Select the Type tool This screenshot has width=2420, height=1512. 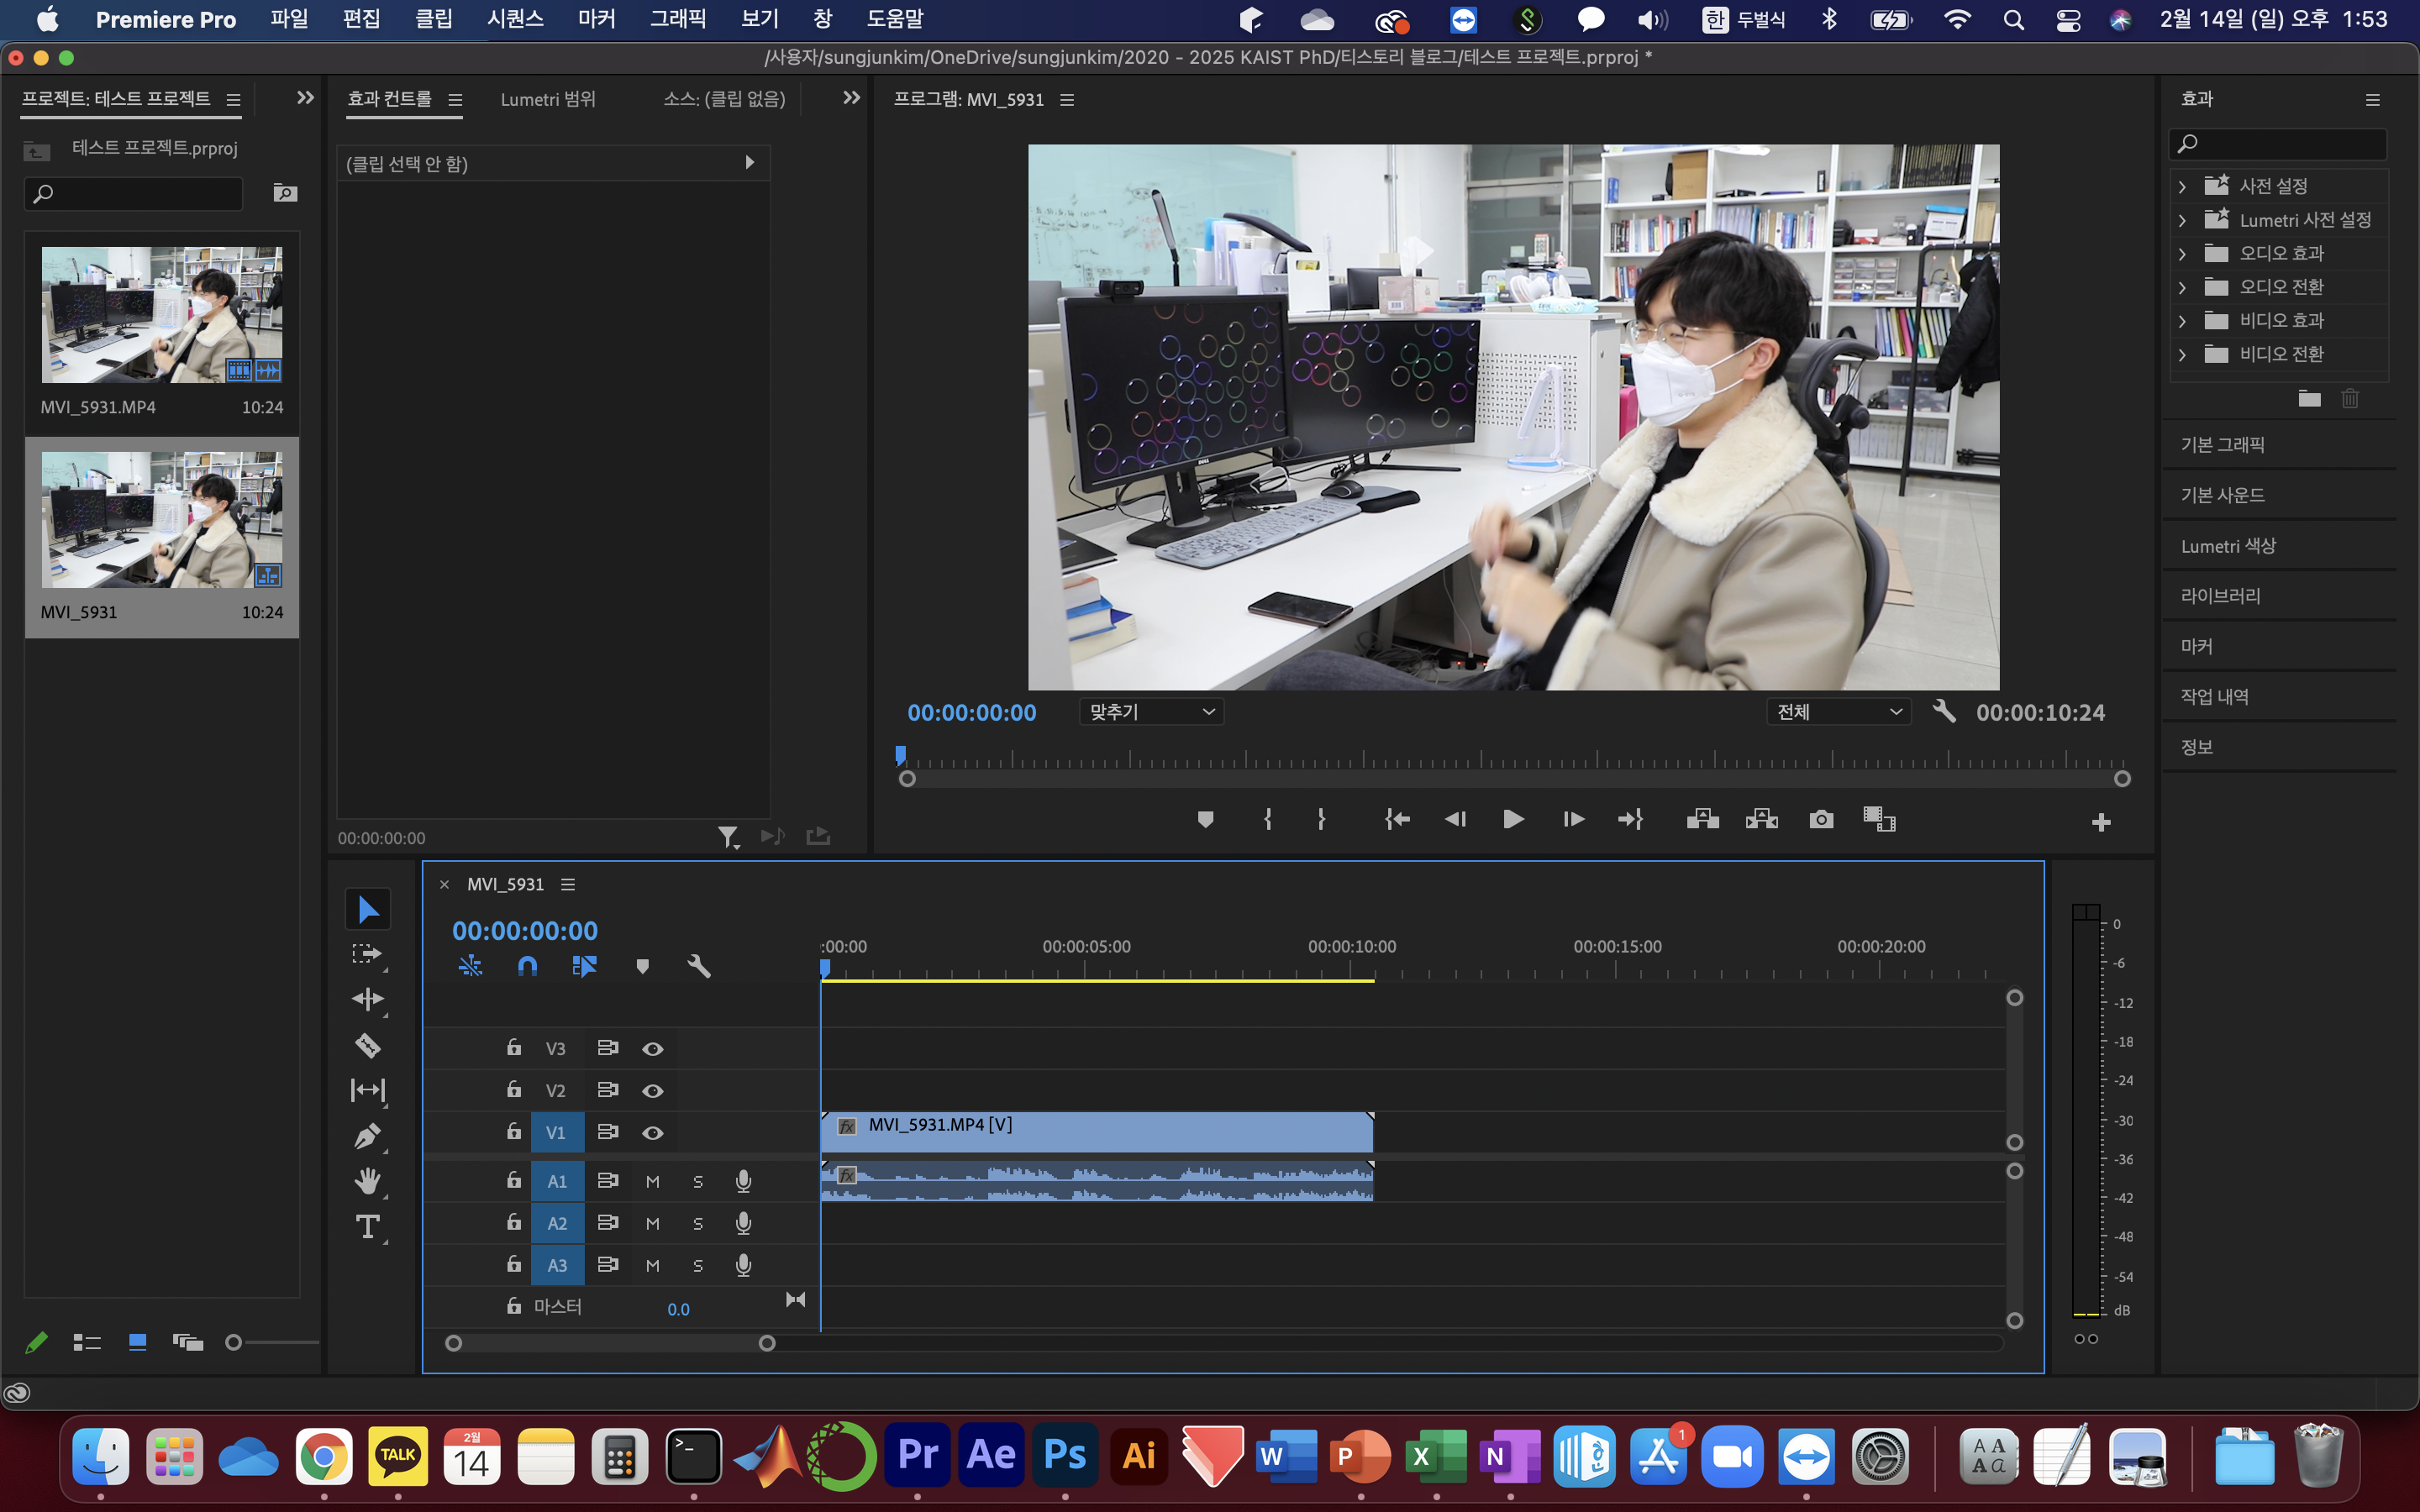click(x=367, y=1226)
